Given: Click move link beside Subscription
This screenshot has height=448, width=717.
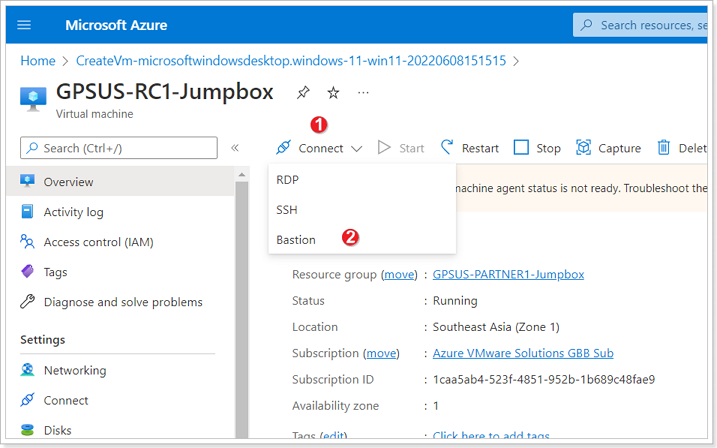Looking at the screenshot, I should point(381,353).
